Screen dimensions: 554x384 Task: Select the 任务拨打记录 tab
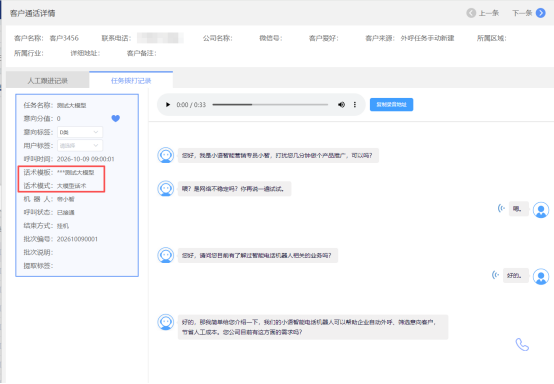(131, 81)
